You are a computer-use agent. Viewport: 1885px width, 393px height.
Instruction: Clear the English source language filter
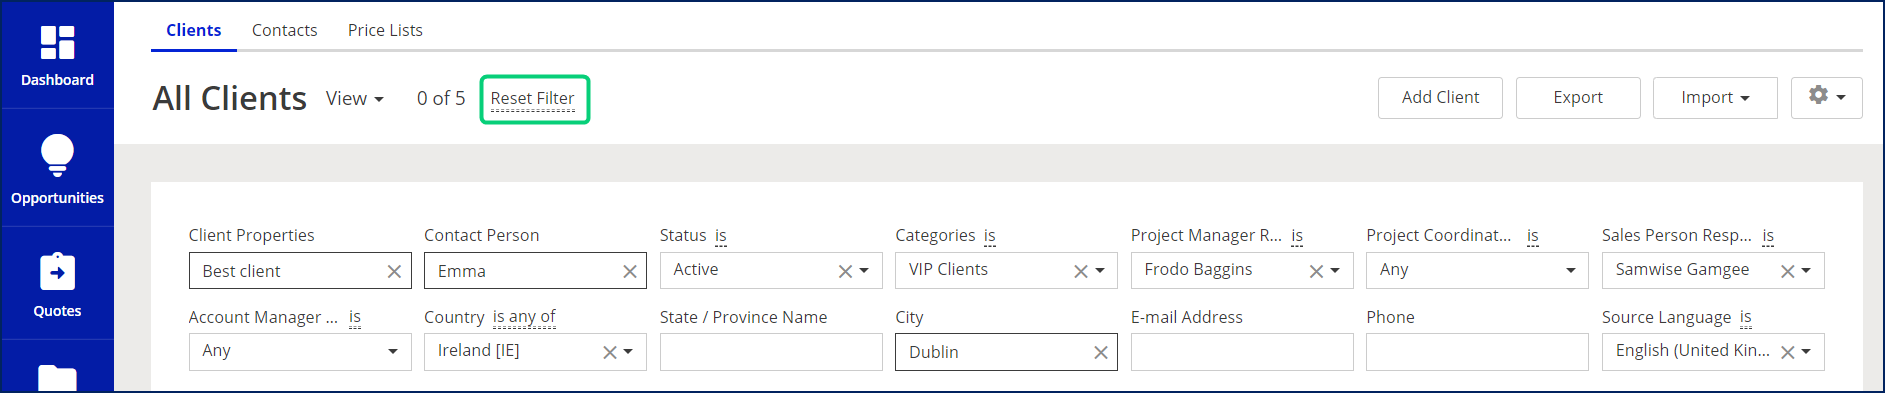pos(1788,352)
